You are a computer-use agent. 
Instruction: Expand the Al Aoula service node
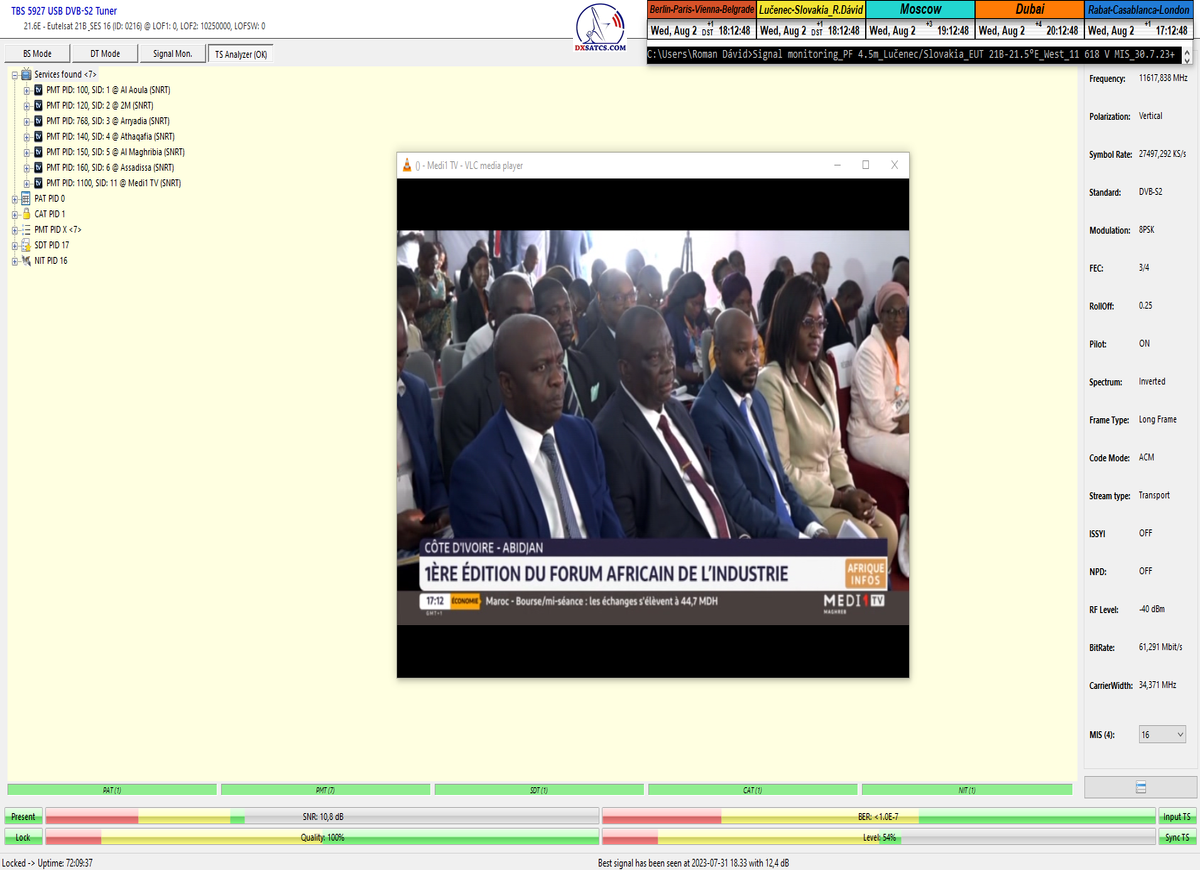click(27, 90)
